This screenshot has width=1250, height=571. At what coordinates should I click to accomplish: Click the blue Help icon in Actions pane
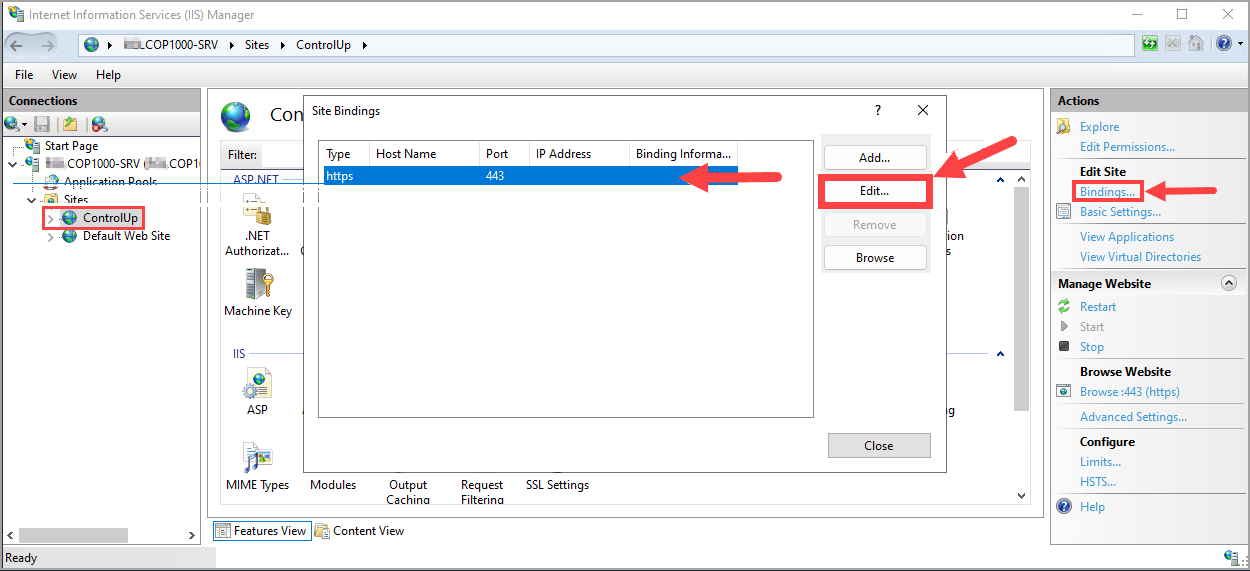[x=1065, y=506]
